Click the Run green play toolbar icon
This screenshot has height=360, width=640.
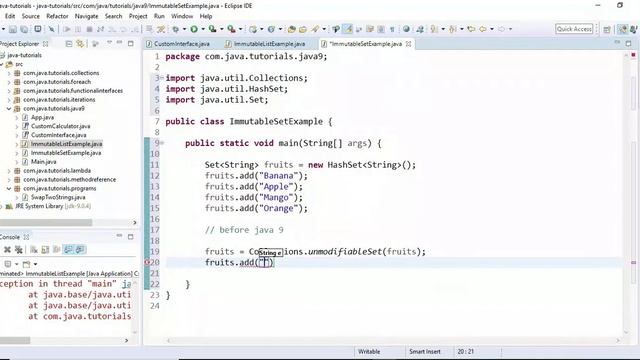point(194,29)
